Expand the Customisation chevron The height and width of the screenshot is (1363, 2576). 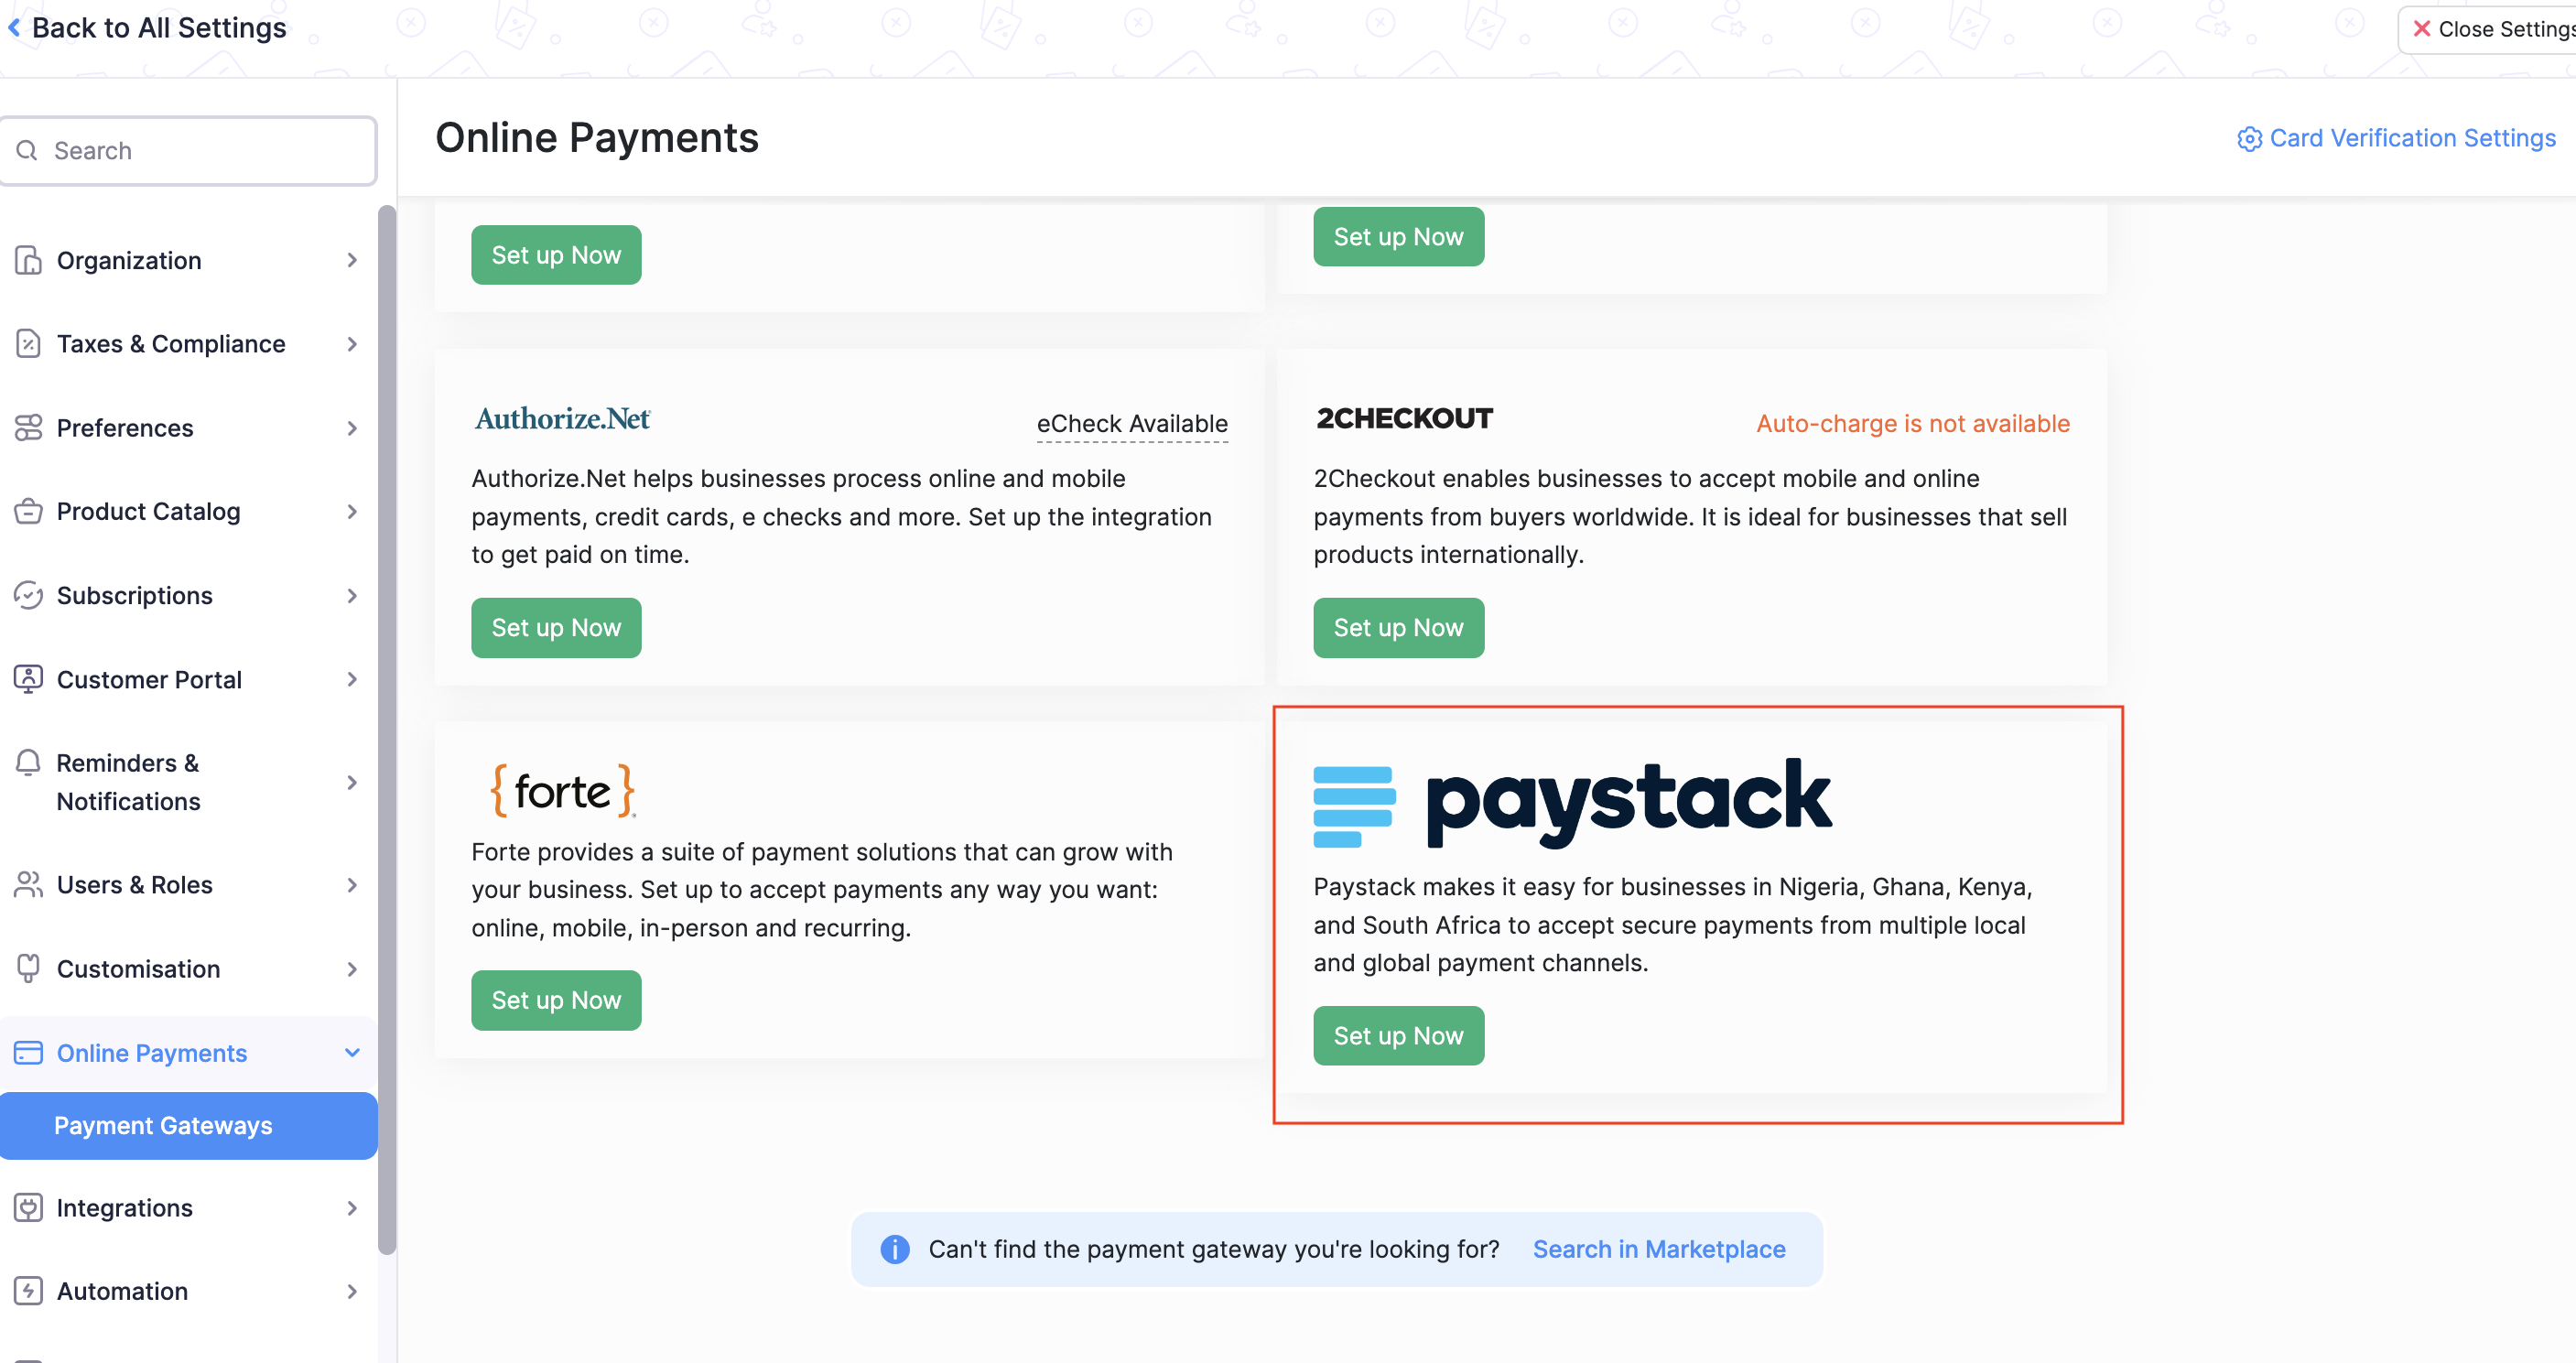tap(352, 968)
